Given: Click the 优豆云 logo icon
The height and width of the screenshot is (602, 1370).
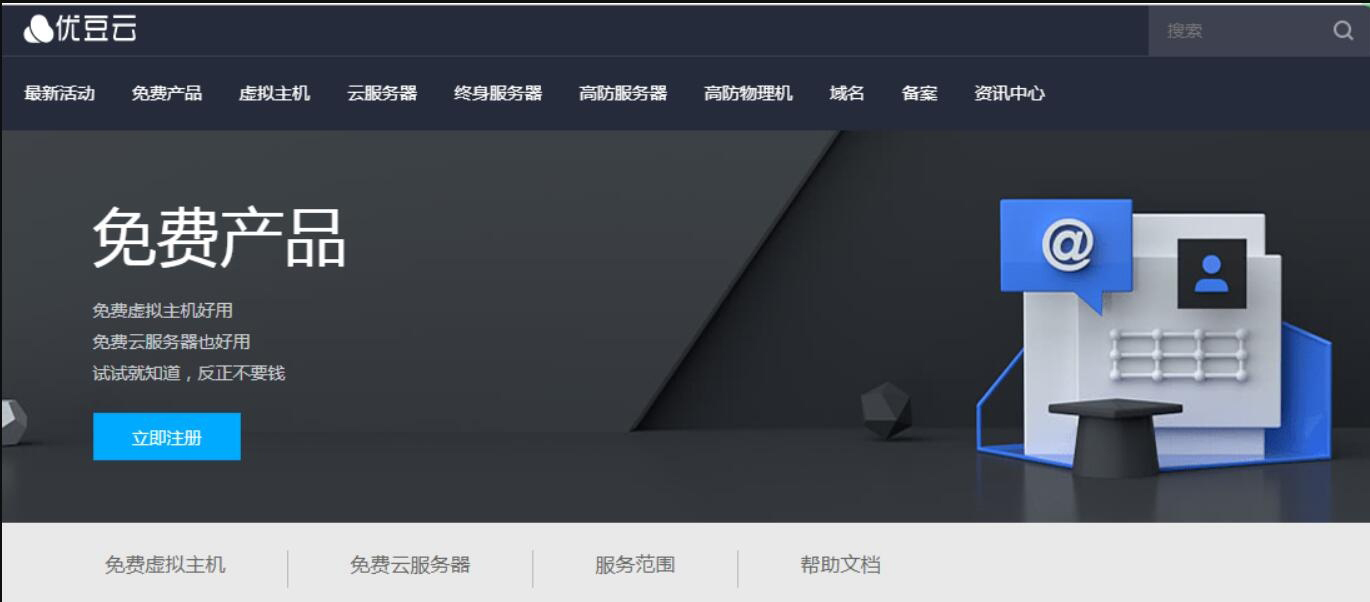Looking at the screenshot, I should (38, 30).
